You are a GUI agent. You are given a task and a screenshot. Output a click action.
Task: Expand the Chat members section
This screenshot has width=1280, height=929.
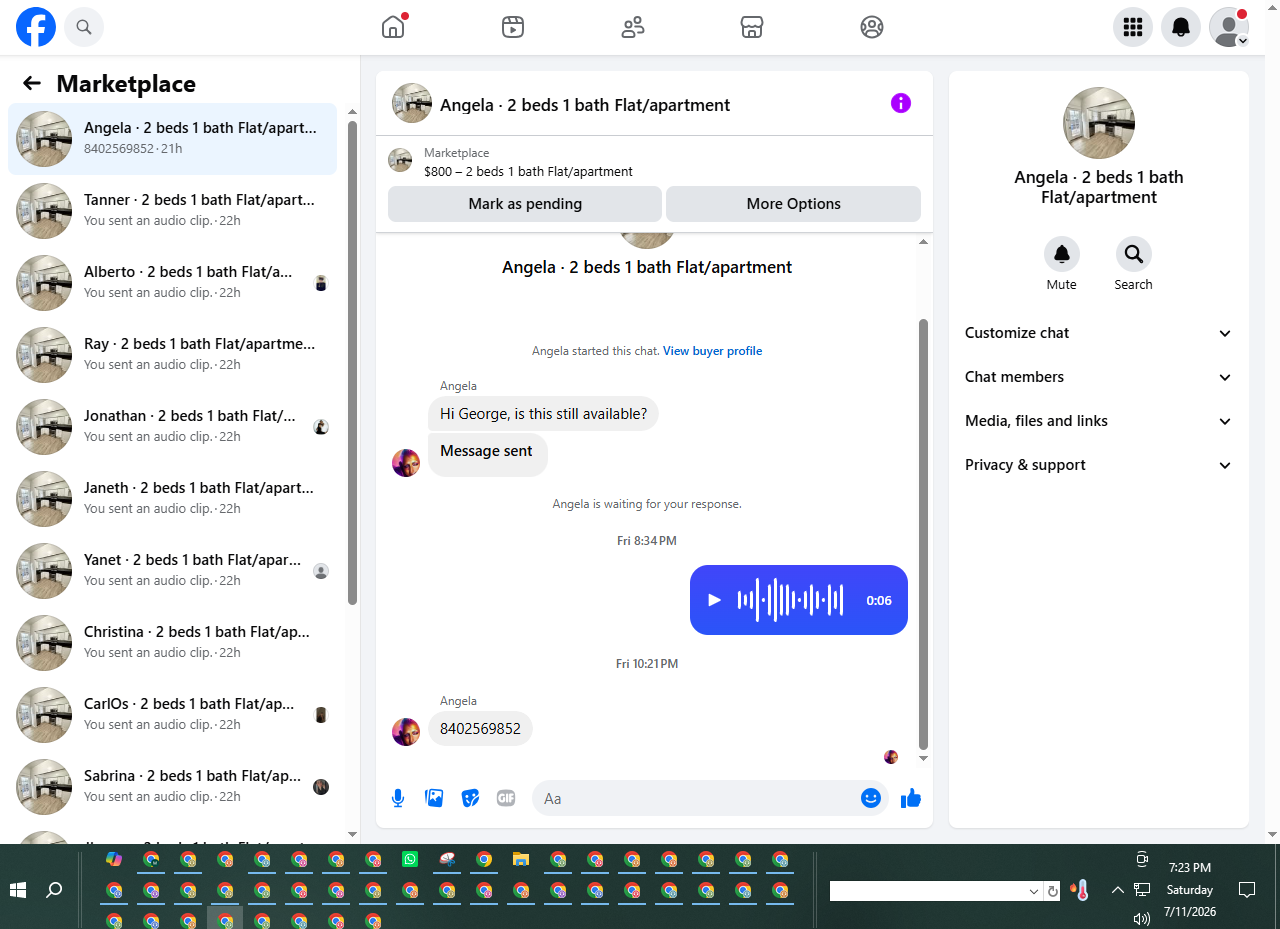[1099, 377]
